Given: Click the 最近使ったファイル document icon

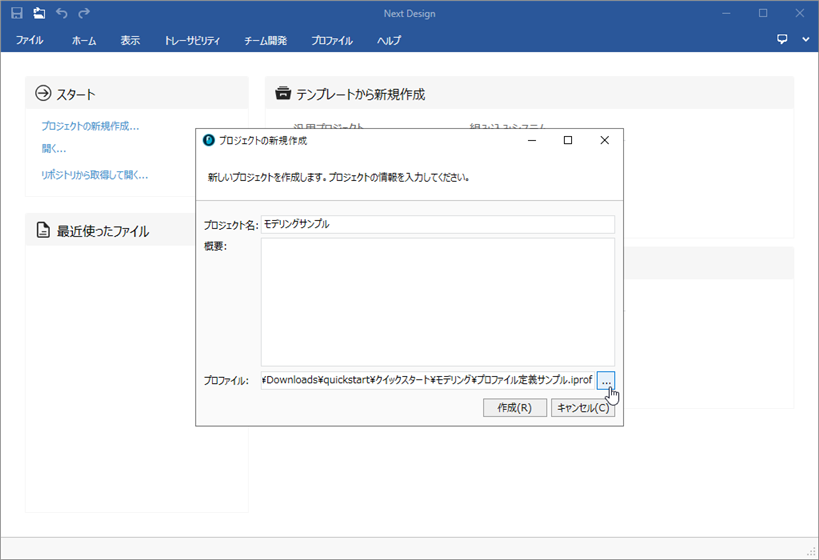Looking at the screenshot, I should (43, 231).
